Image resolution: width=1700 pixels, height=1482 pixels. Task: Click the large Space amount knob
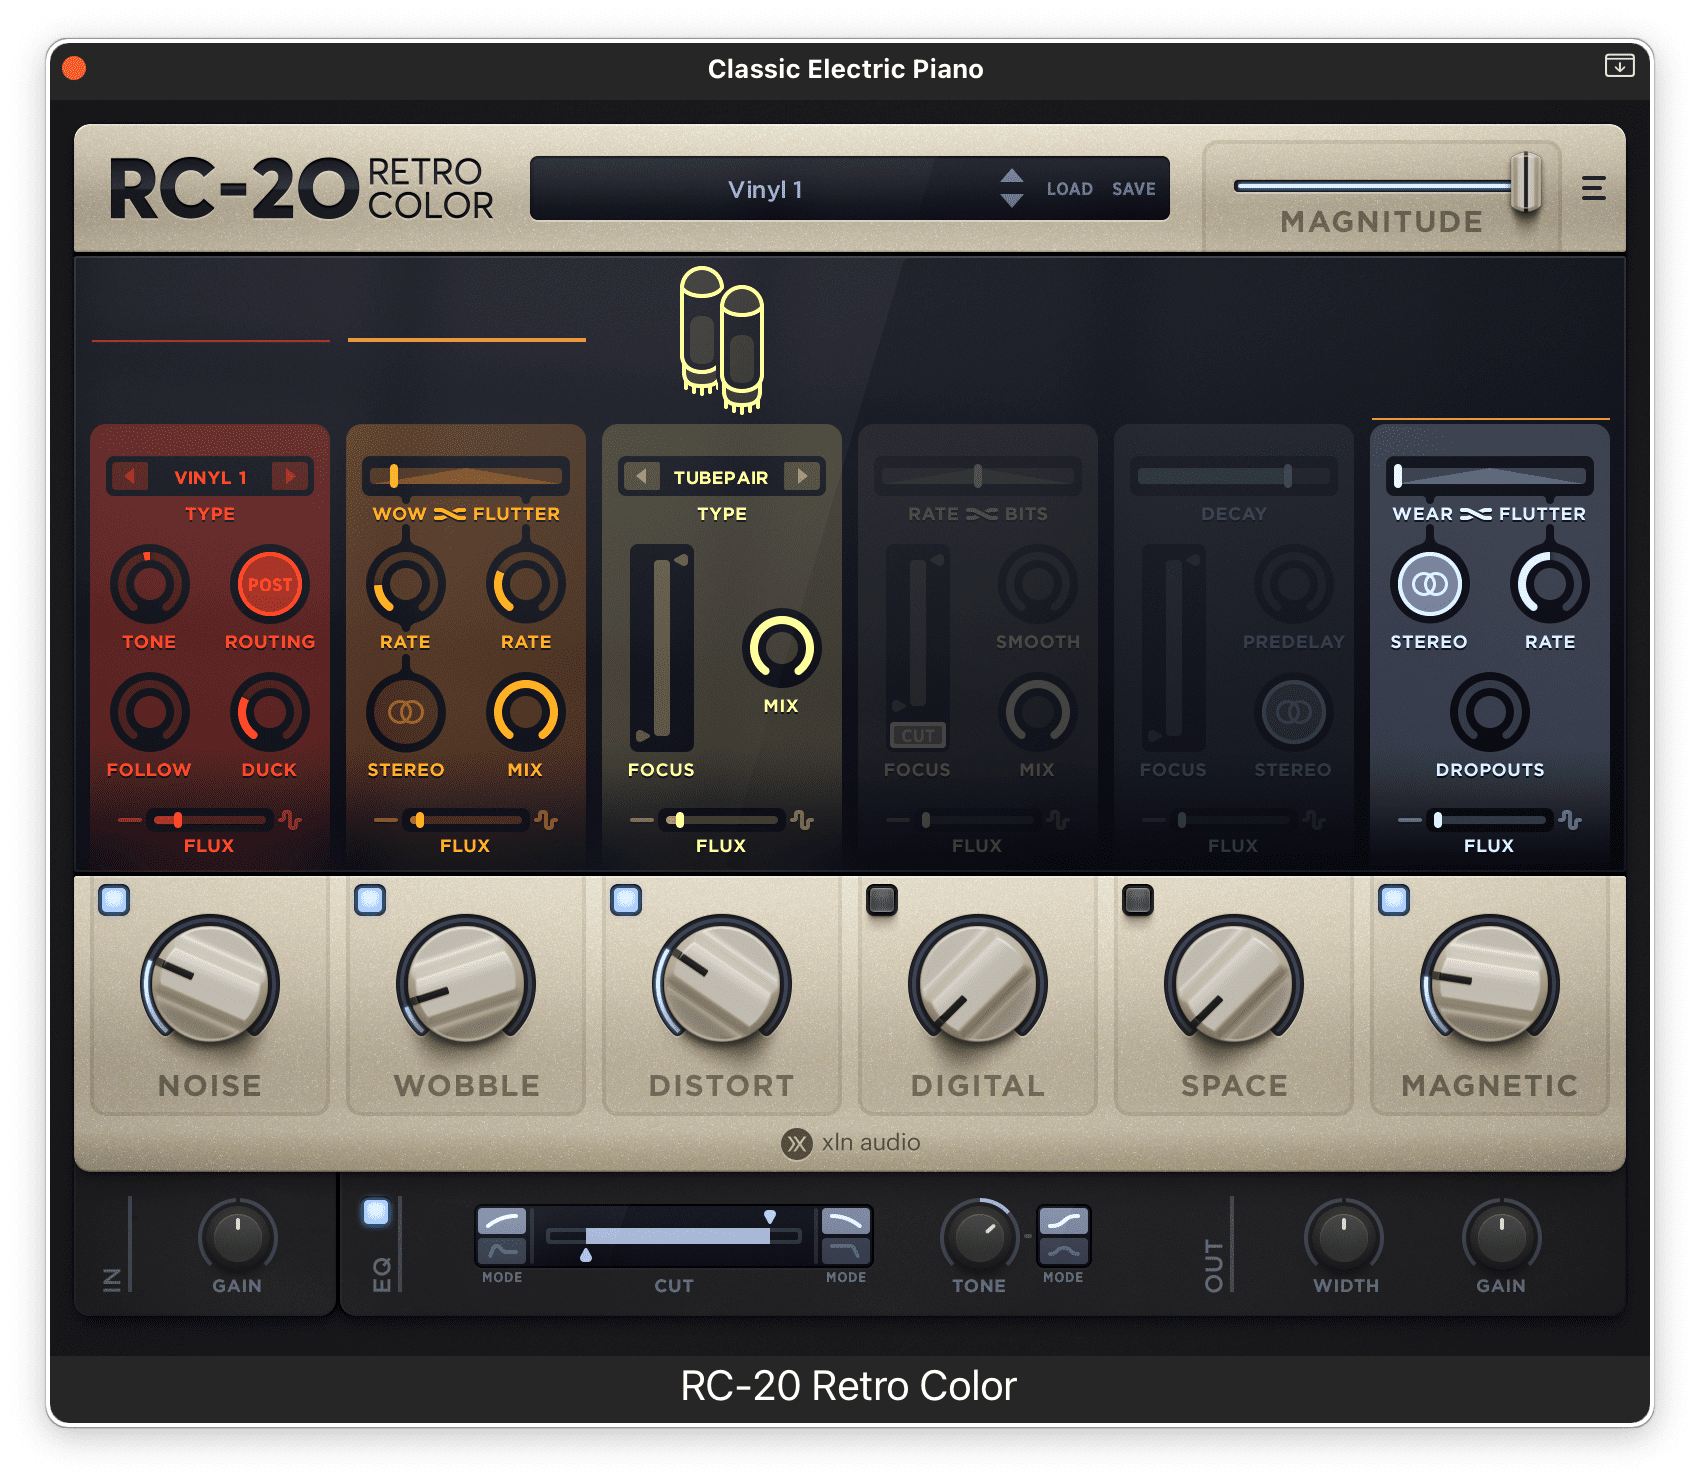(x=1234, y=984)
